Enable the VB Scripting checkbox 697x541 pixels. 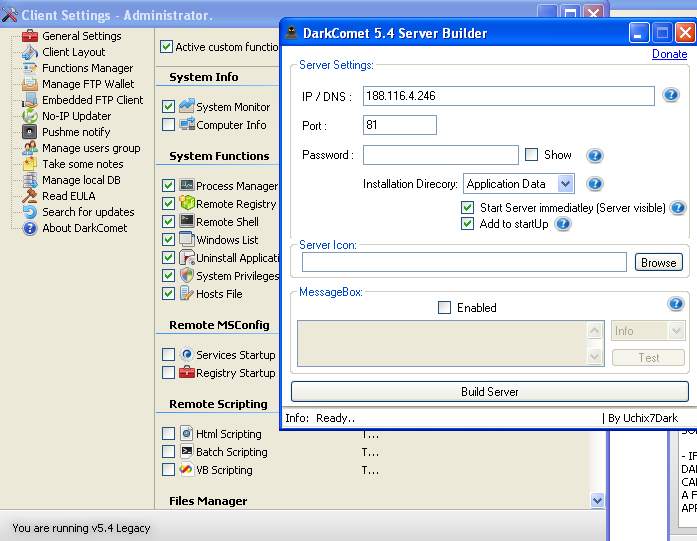tap(168, 469)
